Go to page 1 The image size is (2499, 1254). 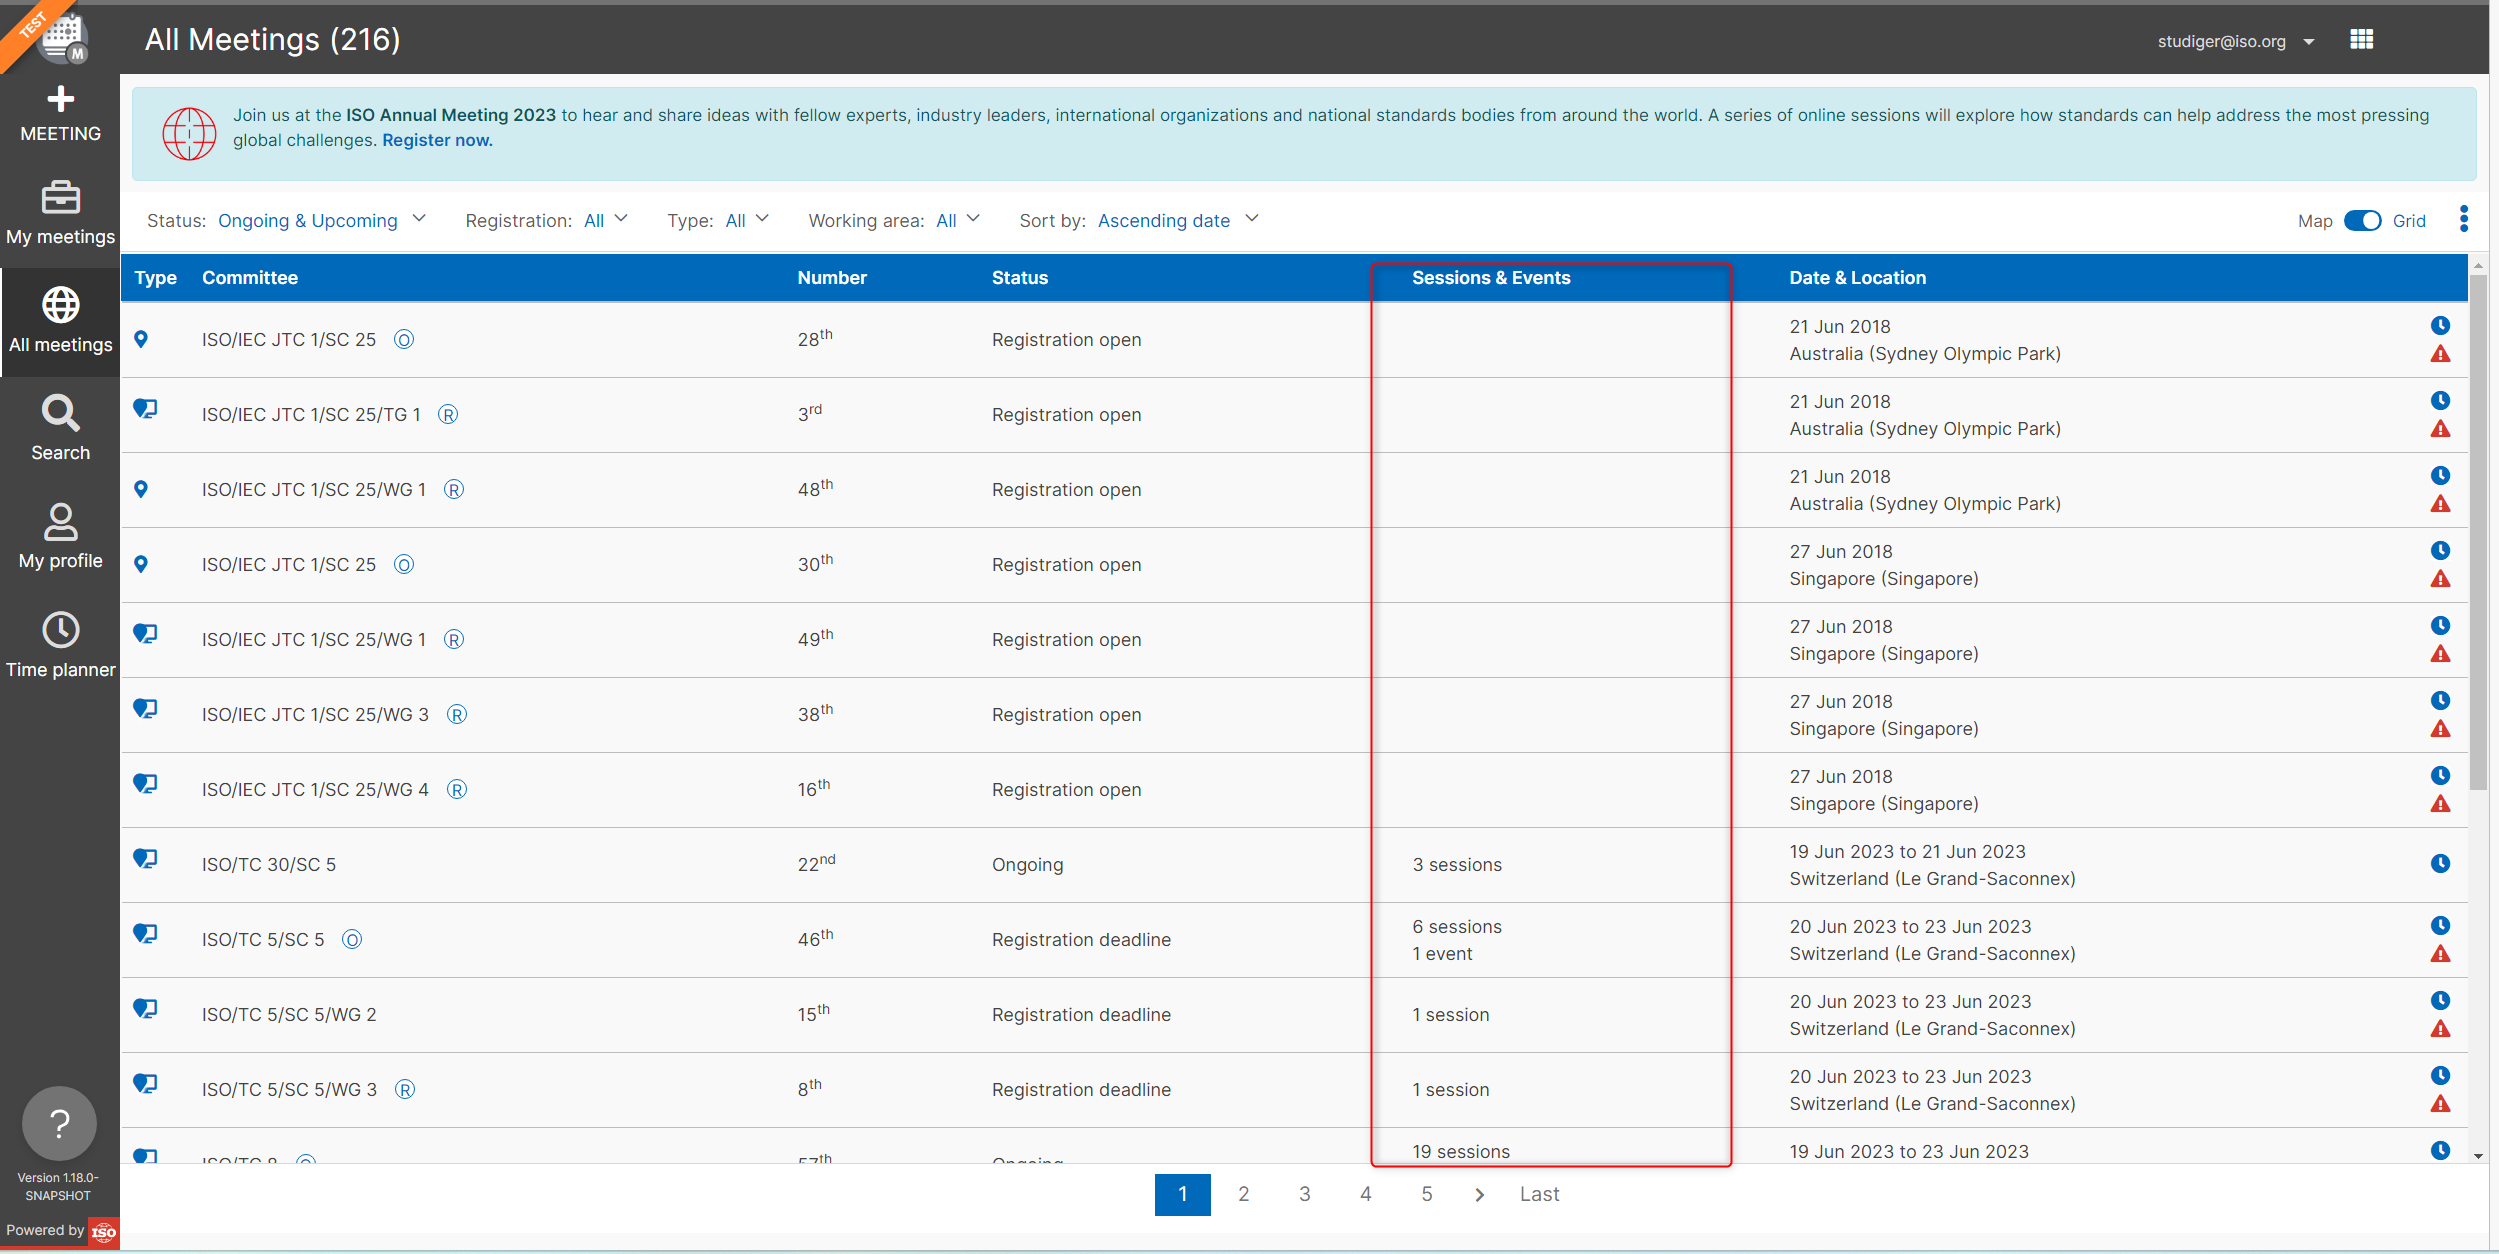coord(1182,1195)
